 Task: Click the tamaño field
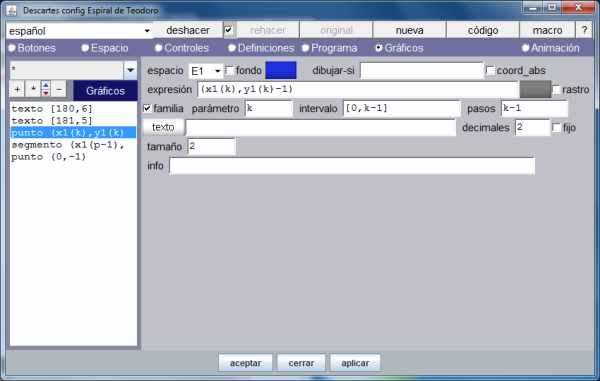(211, 147)
